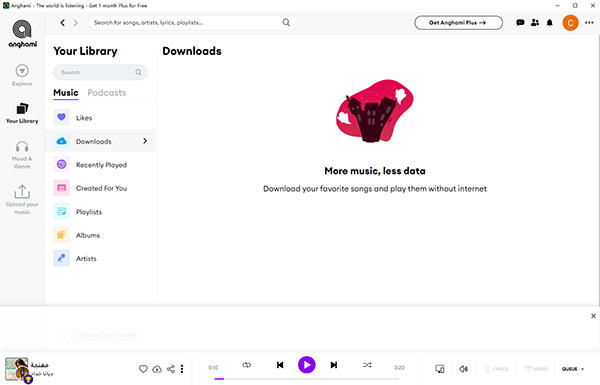Go back with the left arrow
Image resolution: width=600 pixels, height=385 pixels.
click(x=63, y=23)
